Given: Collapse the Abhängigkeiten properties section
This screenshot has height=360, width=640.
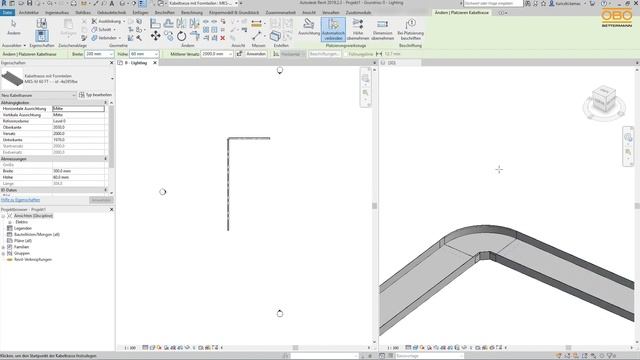Looking at the screenshot, I should pyautogui.click(x=106, y=102).
